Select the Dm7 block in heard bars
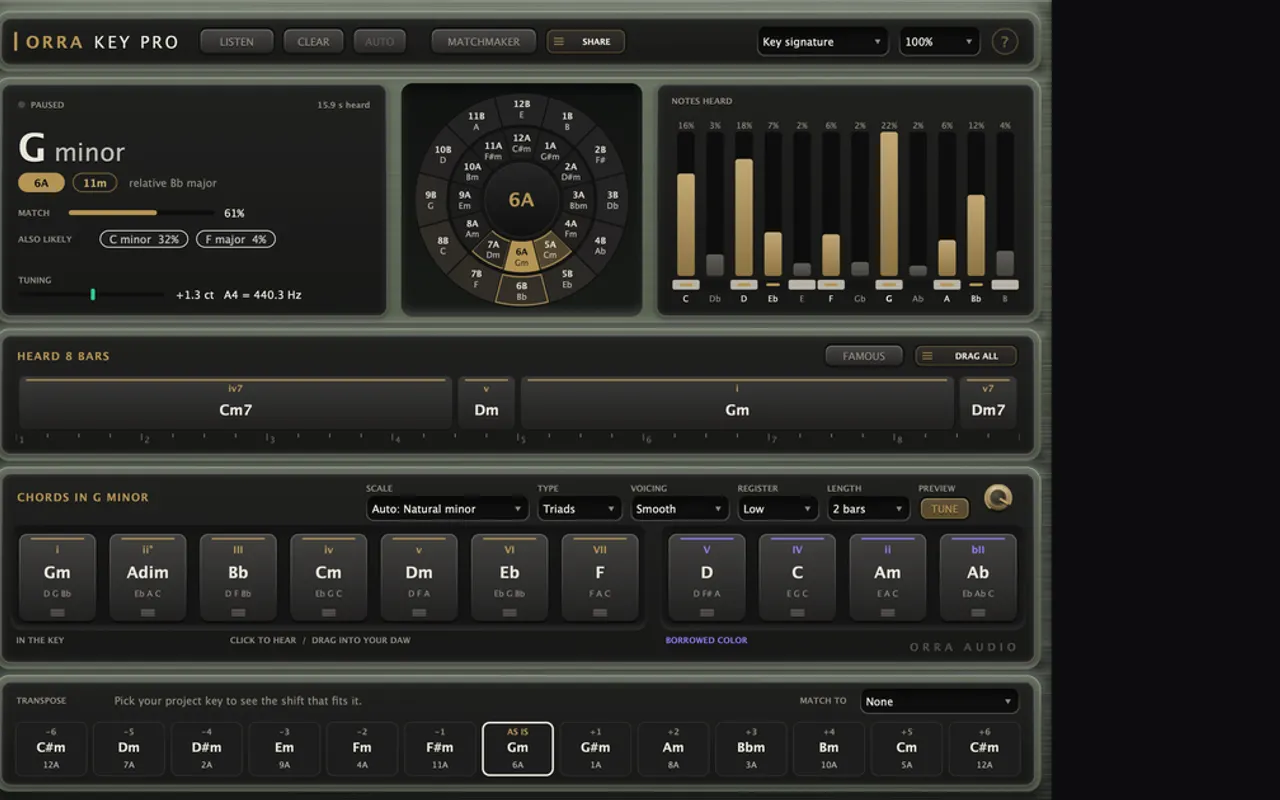1280x800 pixels. [988, 403]
